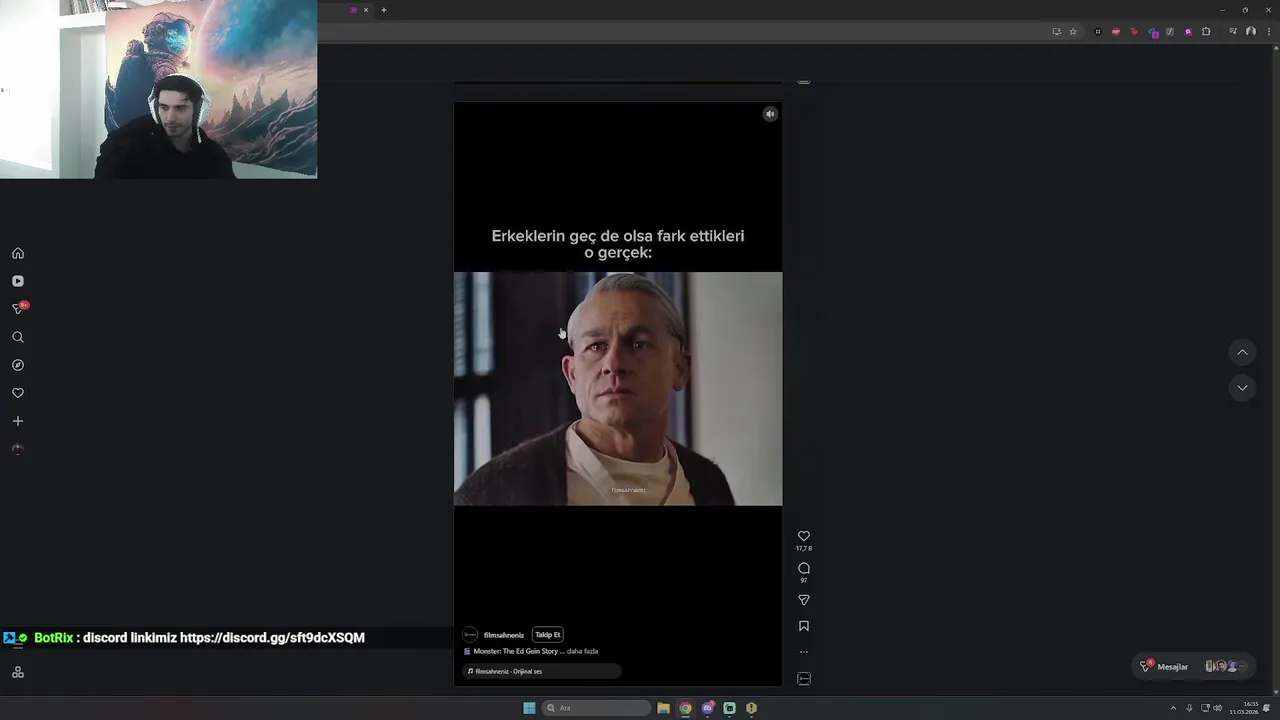The width and height of the screenshot is (1280, 720).
Task: Open the settings icon below the sidebar
Action: (x=18, y=672)
